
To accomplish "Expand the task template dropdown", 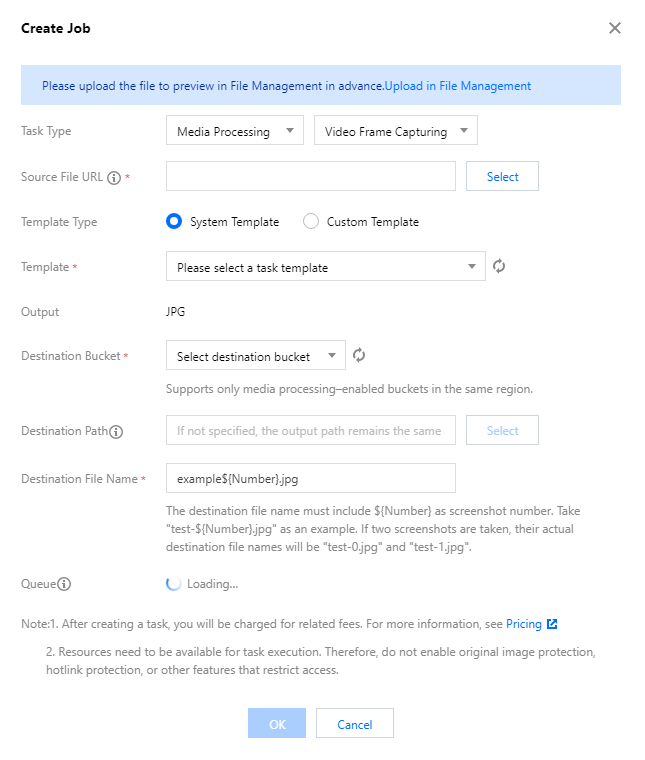I will [x=326, y=266].
